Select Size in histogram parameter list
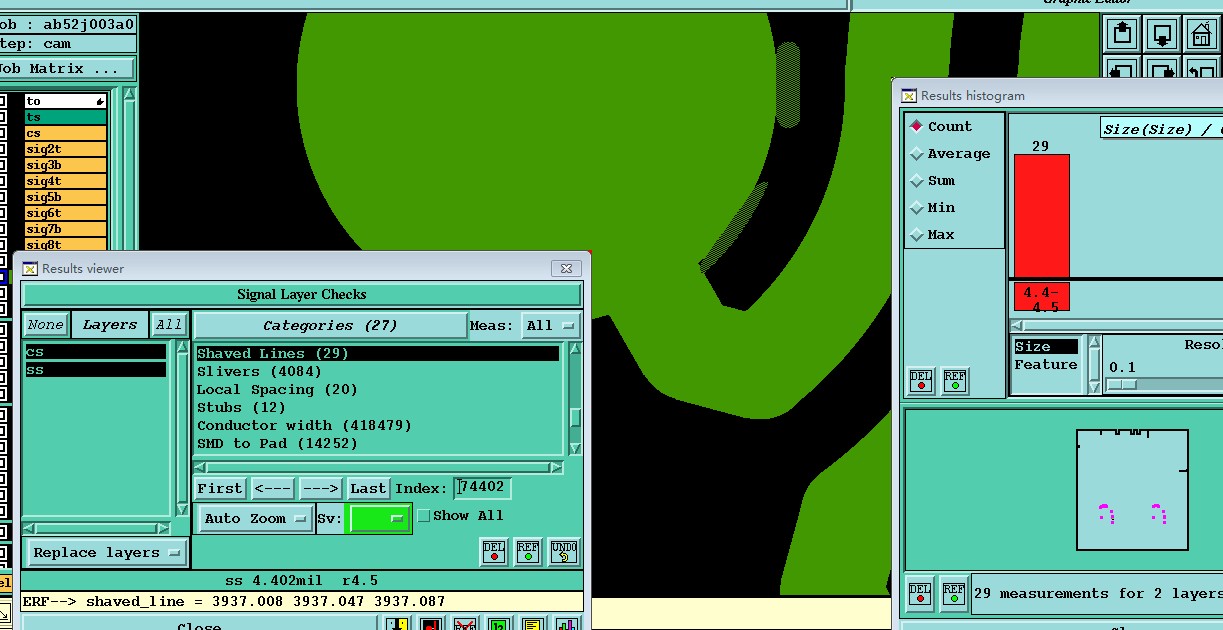 click(1046, 347)
